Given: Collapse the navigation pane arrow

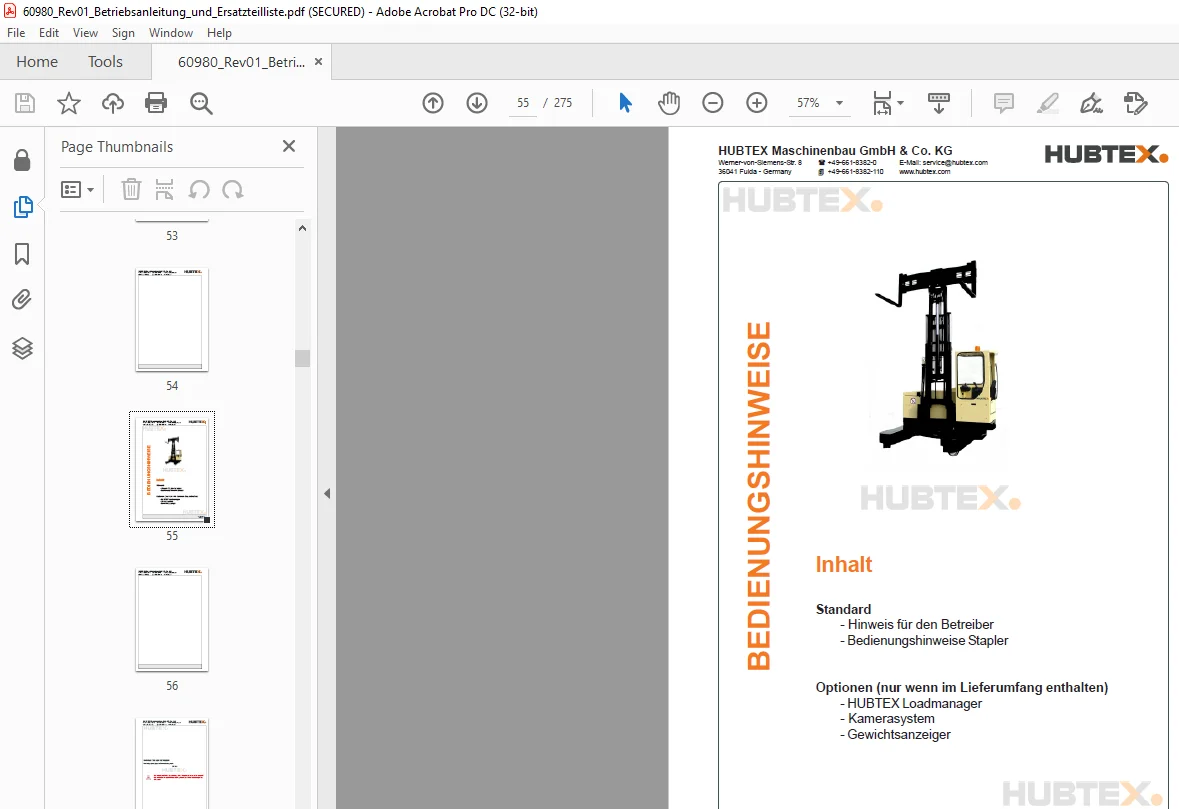Looking at the screenshot, I should [327, 493].
